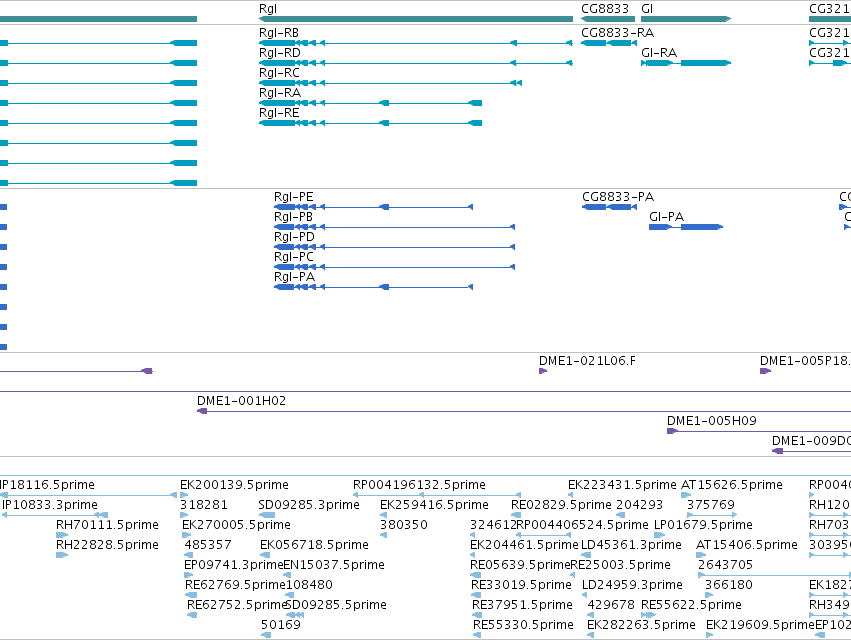The image size is (851, 640).
Task: Select the RE62769.5prime label
Action: [235, 585]
